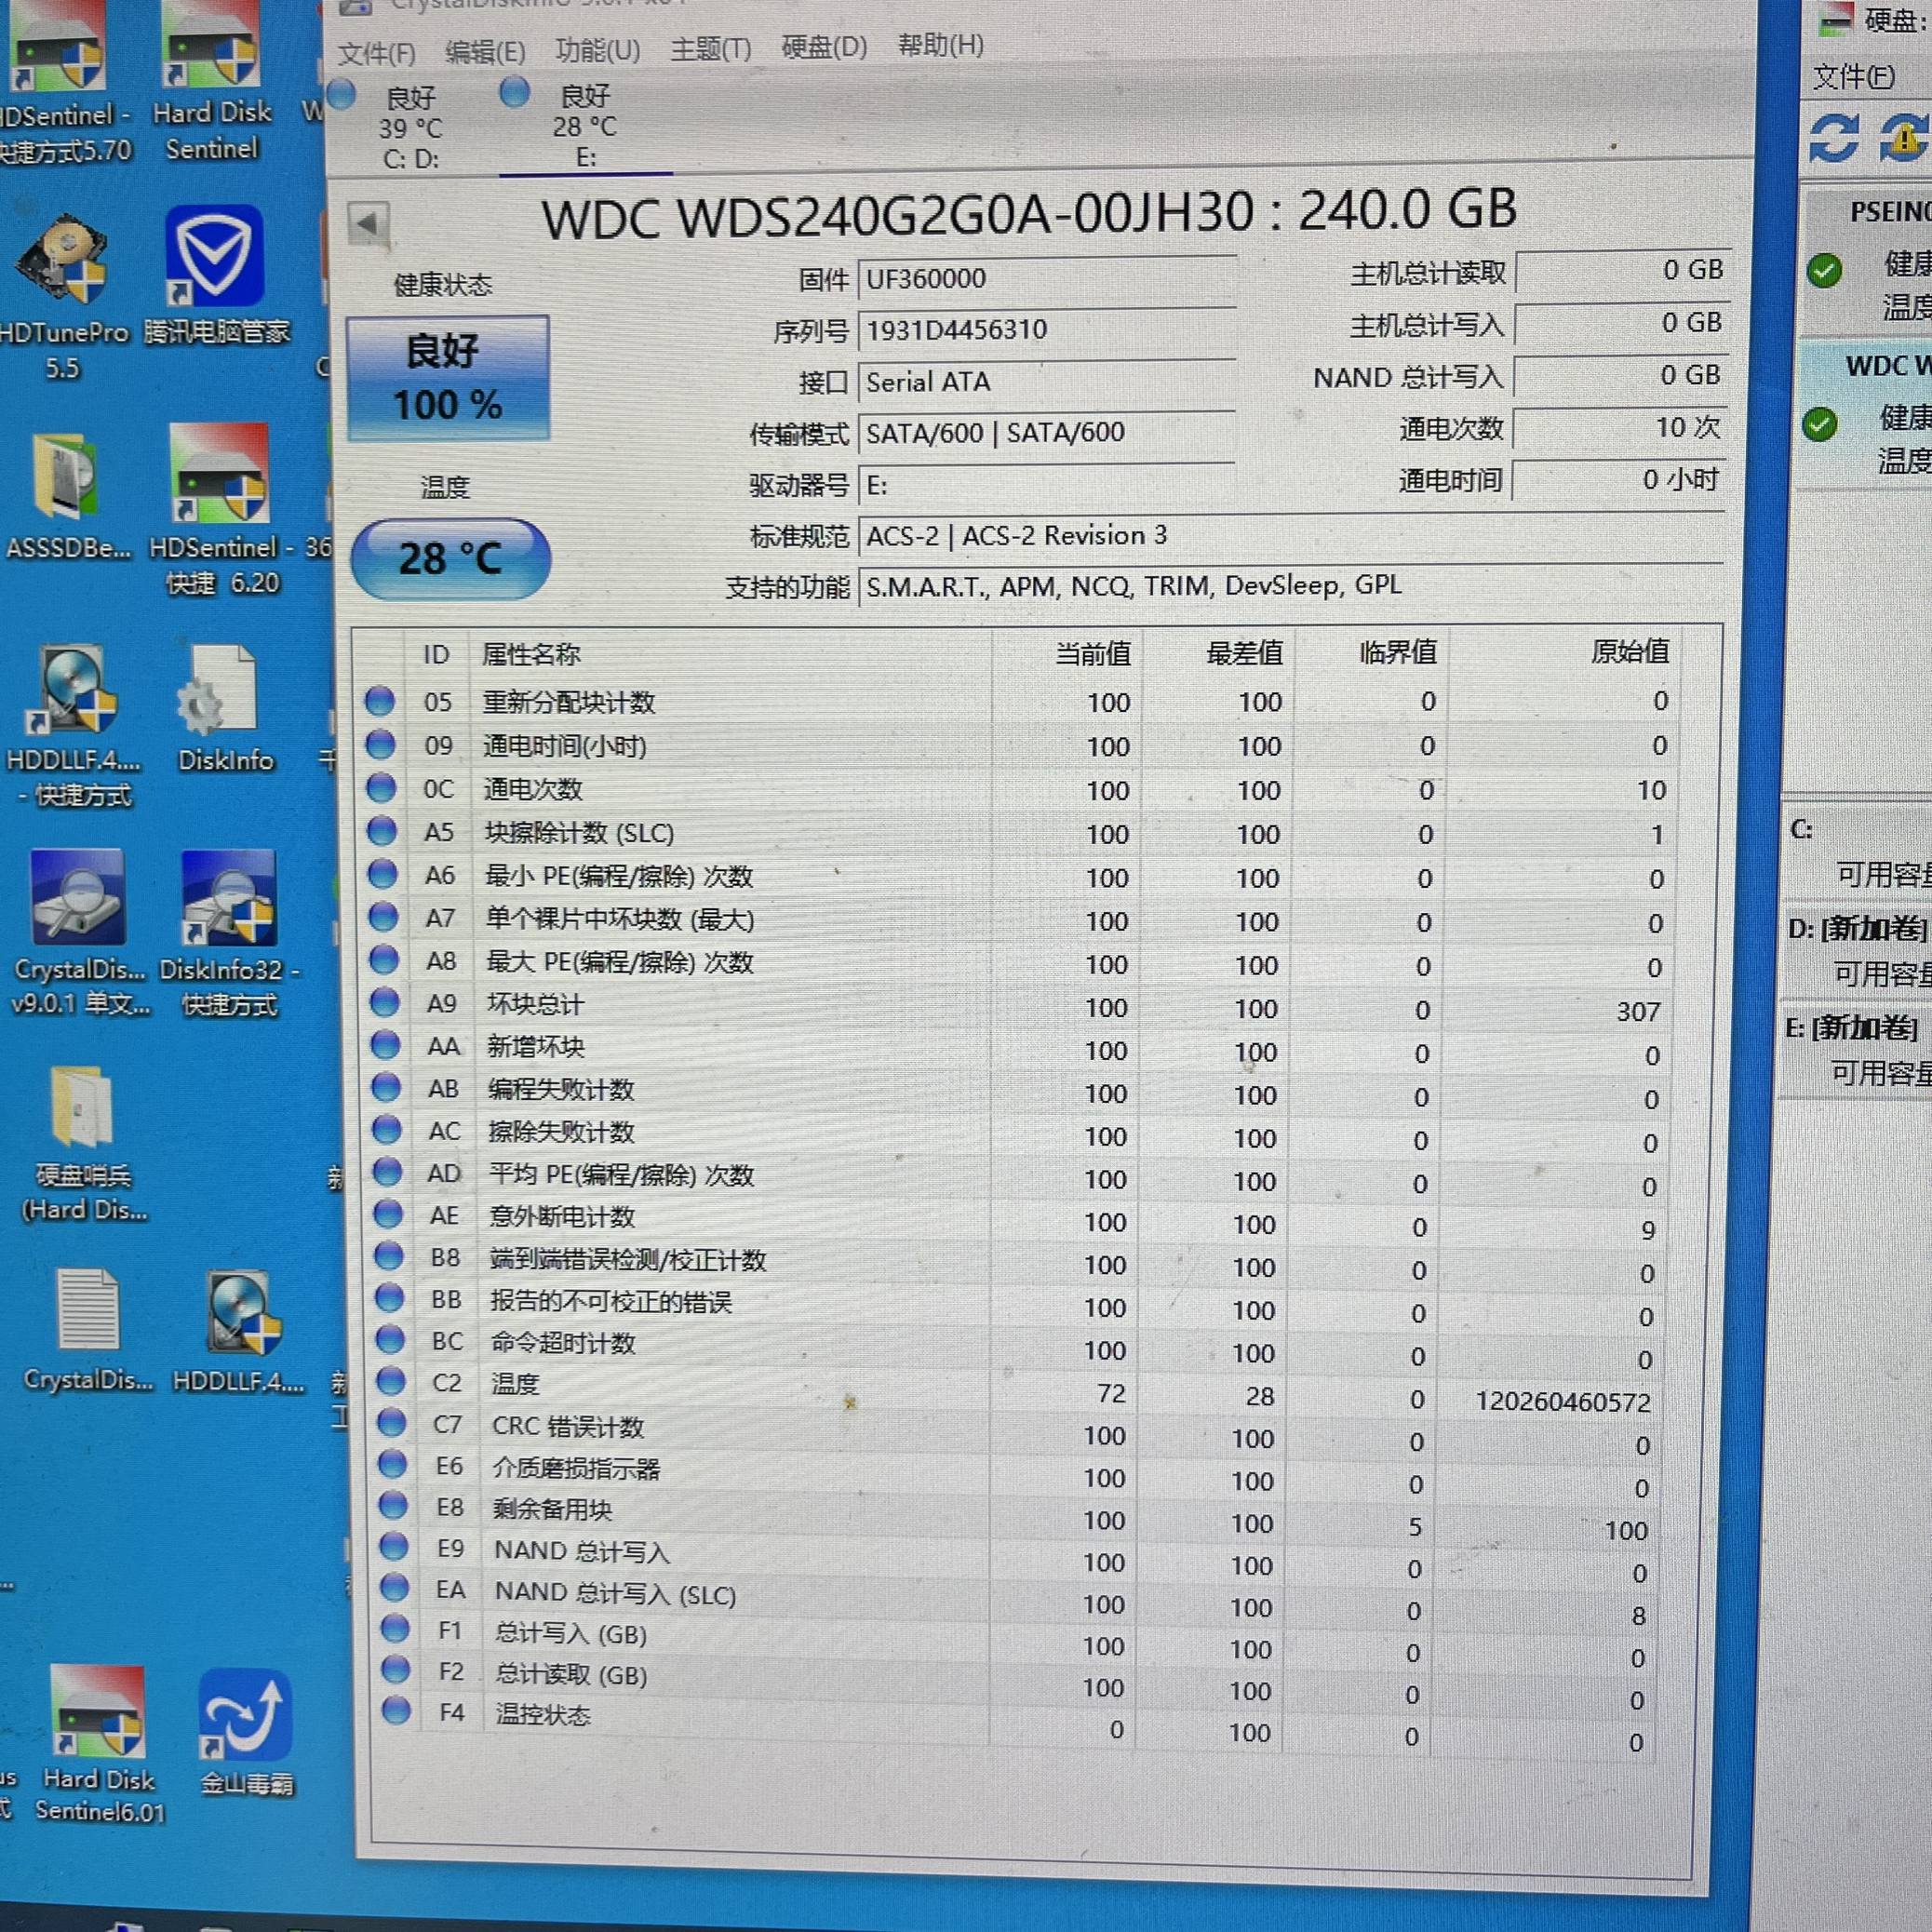
Task: Click the 属性名称 column header
Action: pos(531,655)
